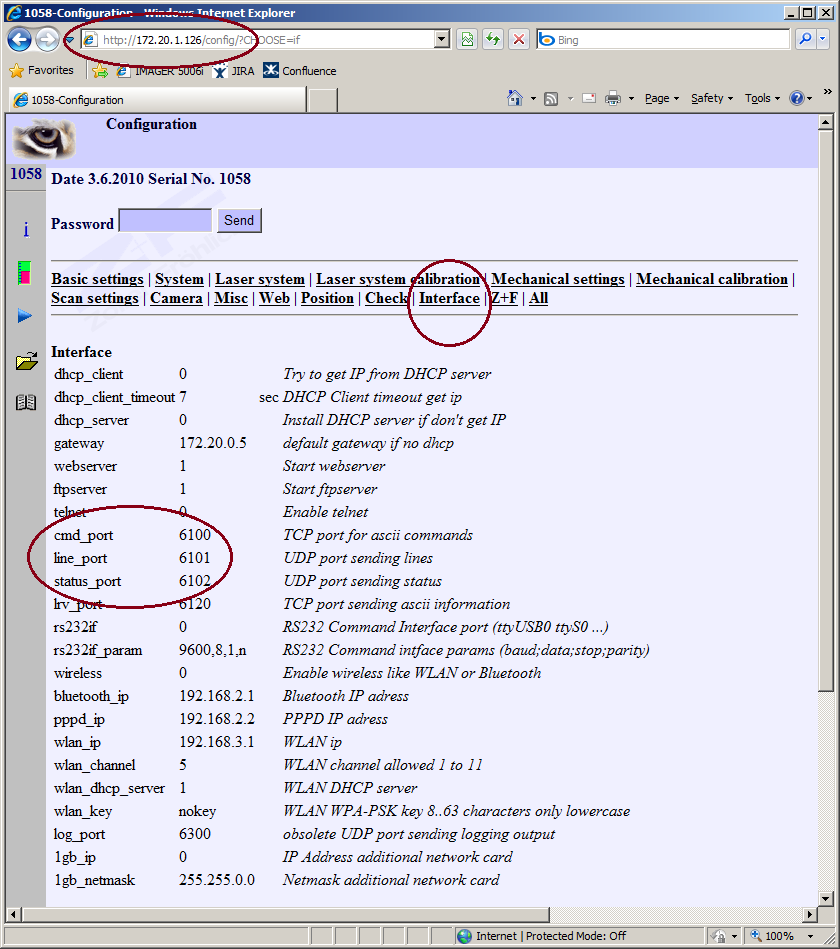Image resolution: width=840 pixels, height=949 pixels.
Task: Open the All settings link
Action: pos(539,298)
